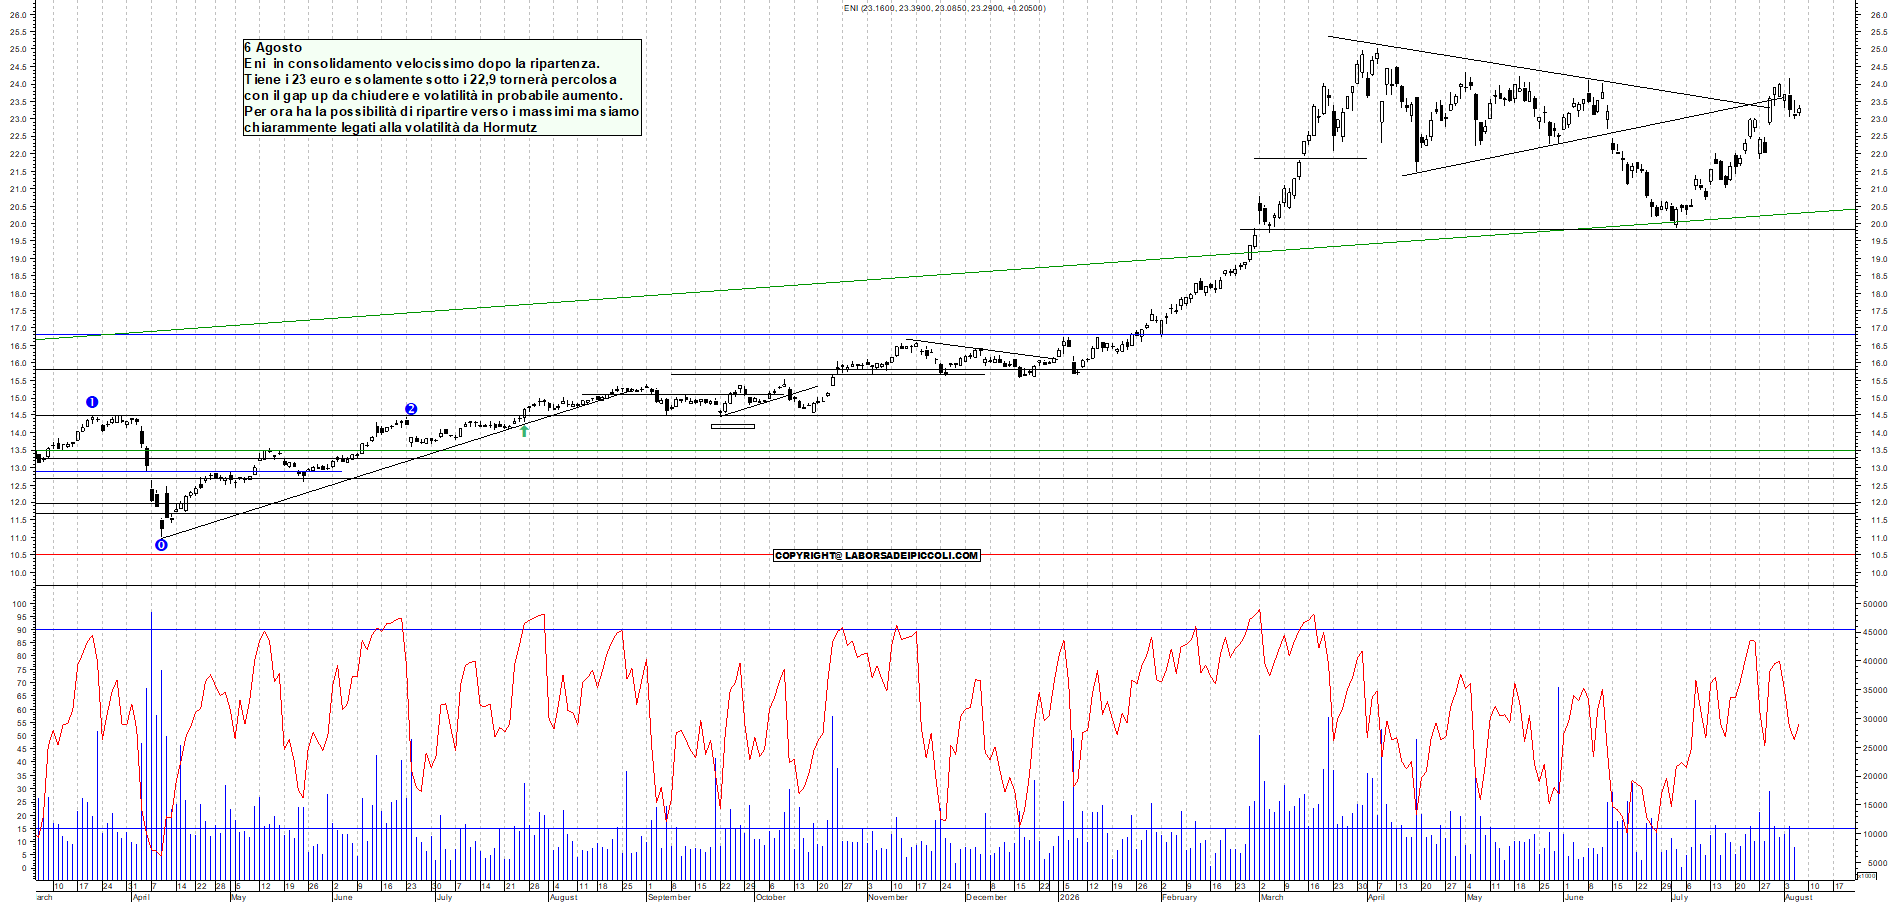Click the line 'Eni in consolidamento velocissimo dopo la ripartenza.'
Viewport: 1890px width, 902px height.
click(x=422, y=63)
